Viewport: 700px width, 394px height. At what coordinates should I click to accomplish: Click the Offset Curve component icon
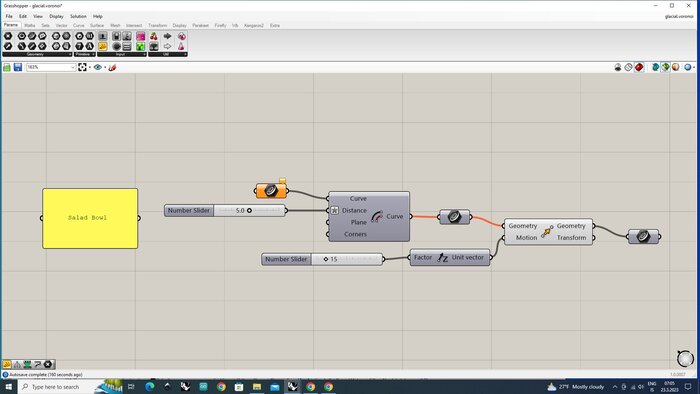click(377, 216)
